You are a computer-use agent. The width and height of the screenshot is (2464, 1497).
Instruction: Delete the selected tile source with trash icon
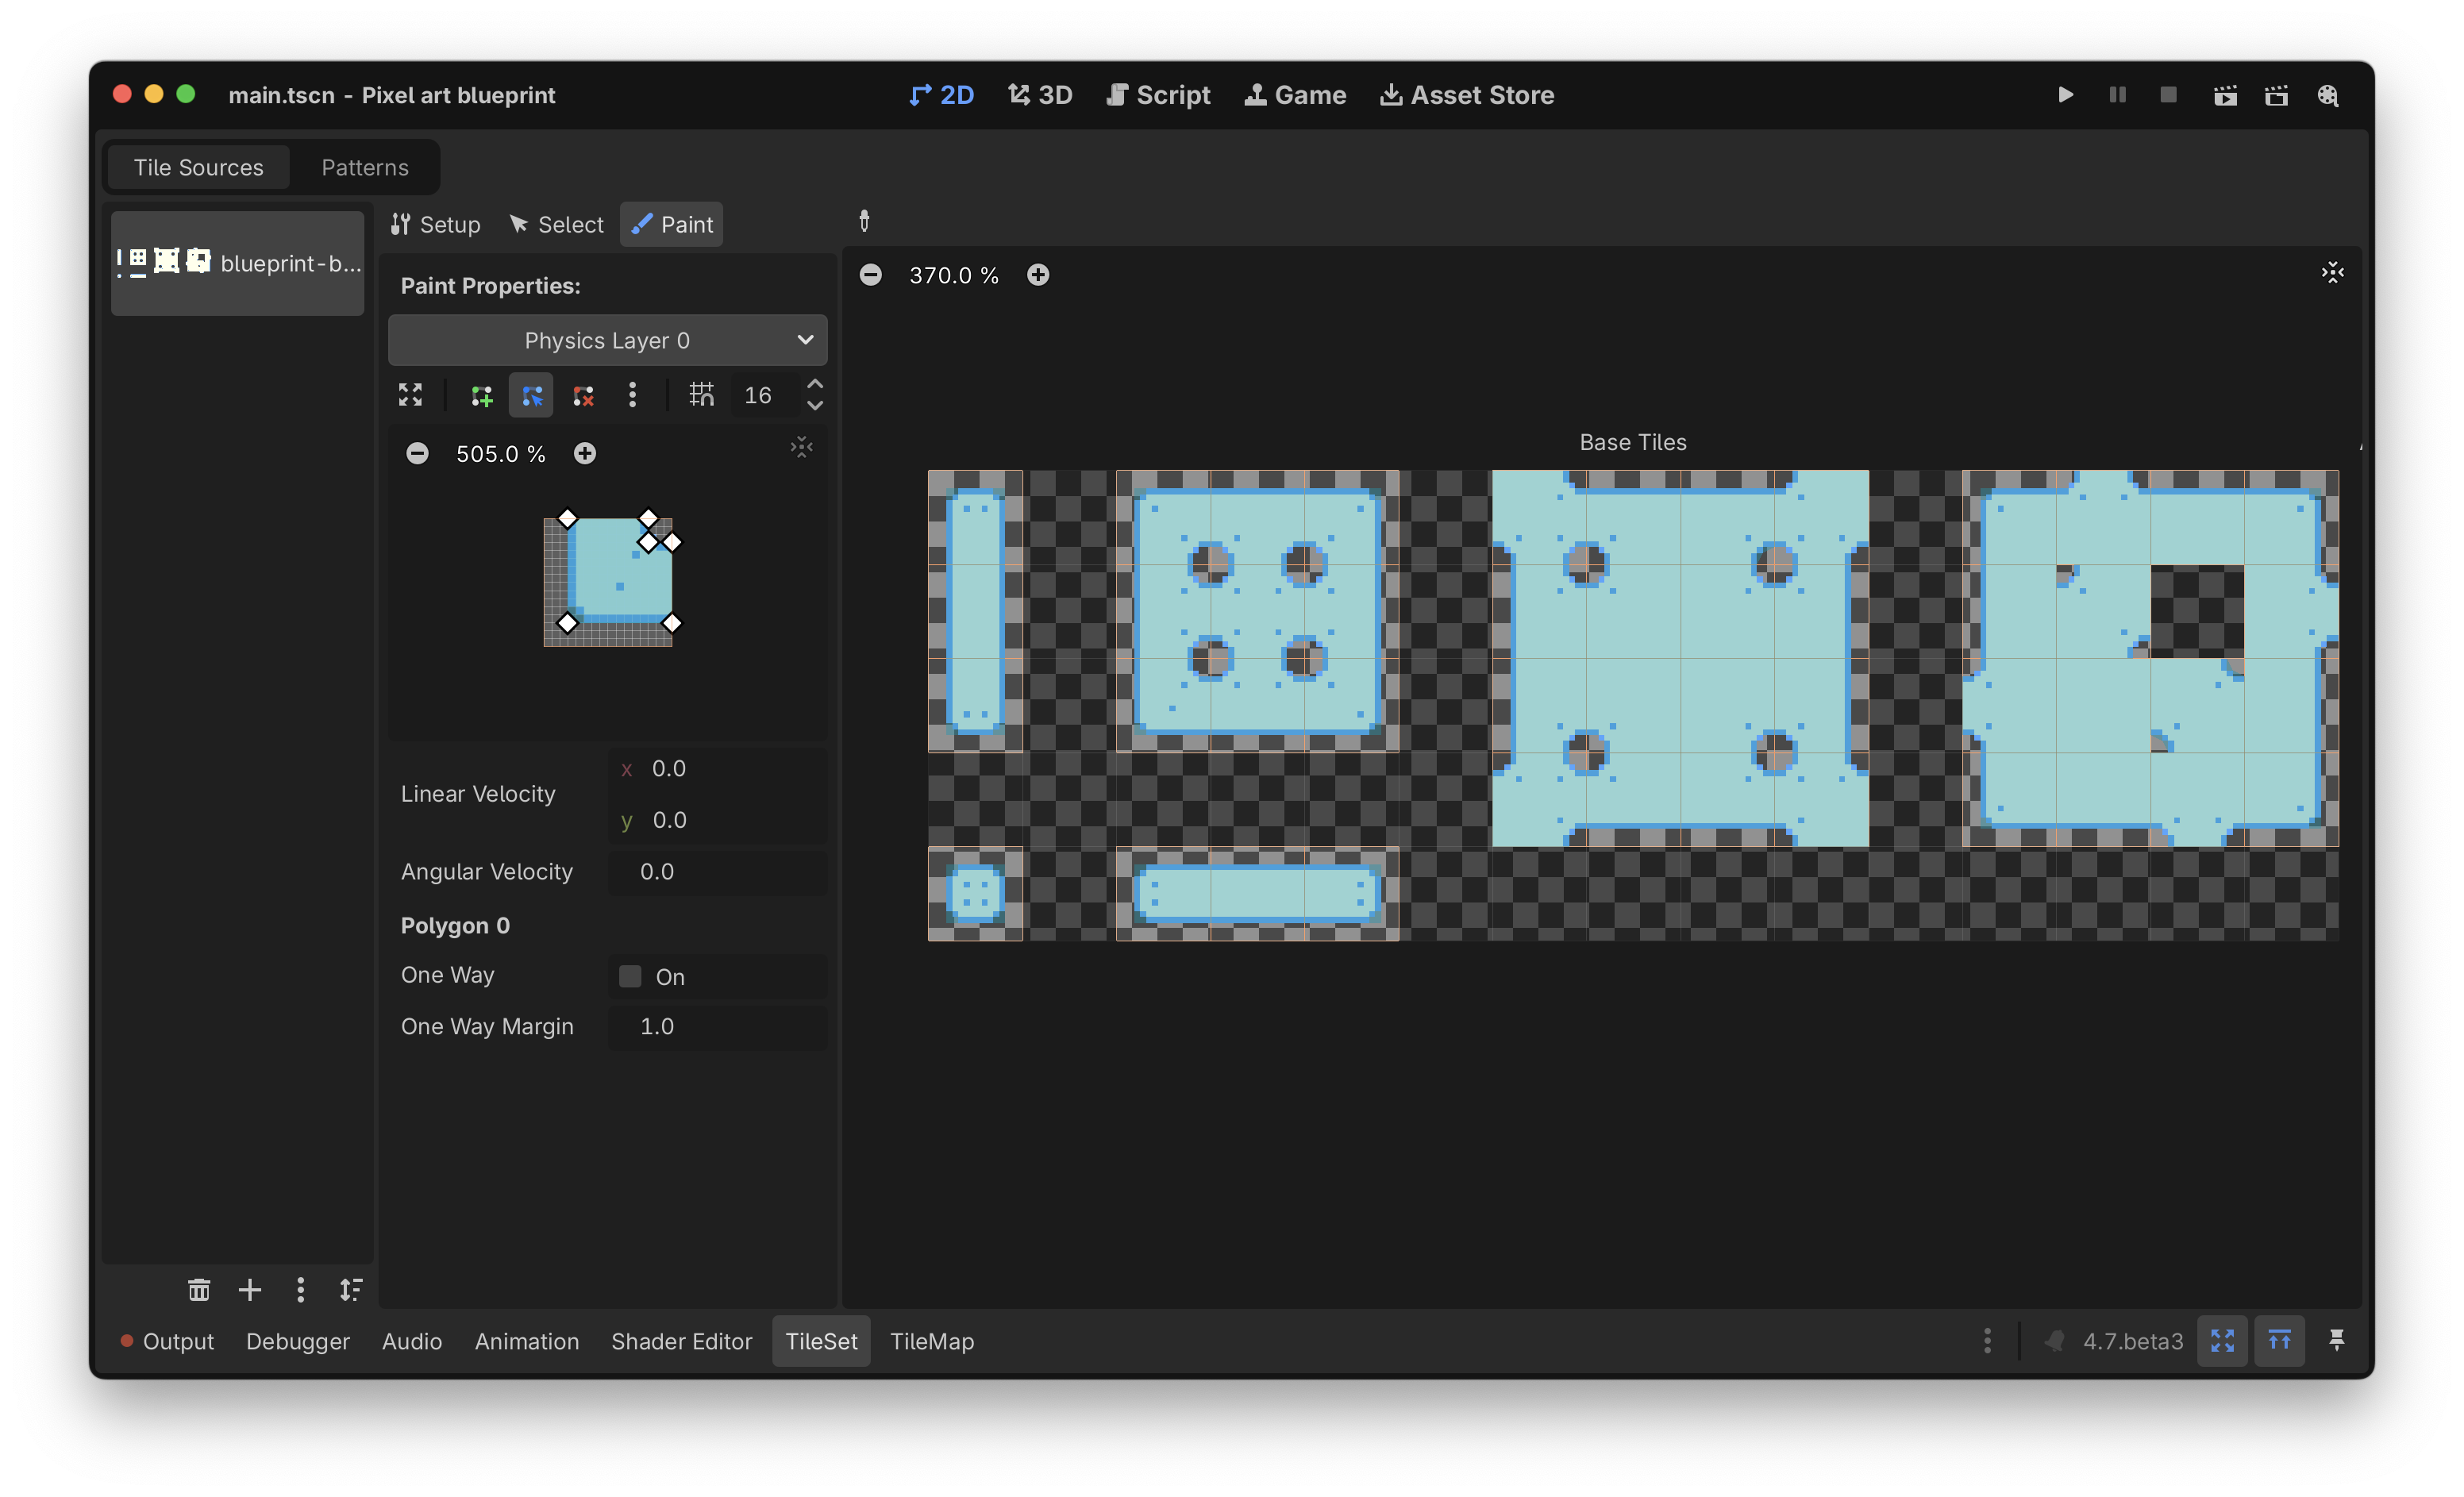[x=199, y=1290]
